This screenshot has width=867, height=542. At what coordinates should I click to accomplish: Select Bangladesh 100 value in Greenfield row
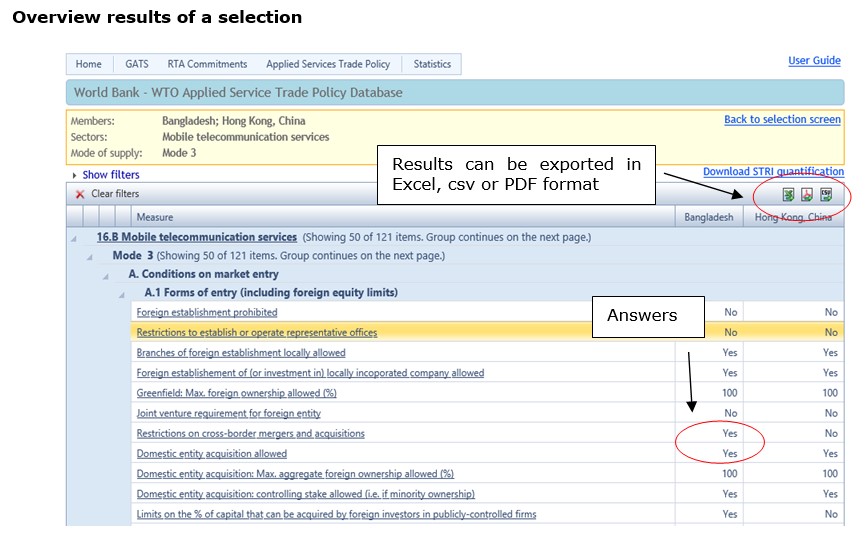729,393
